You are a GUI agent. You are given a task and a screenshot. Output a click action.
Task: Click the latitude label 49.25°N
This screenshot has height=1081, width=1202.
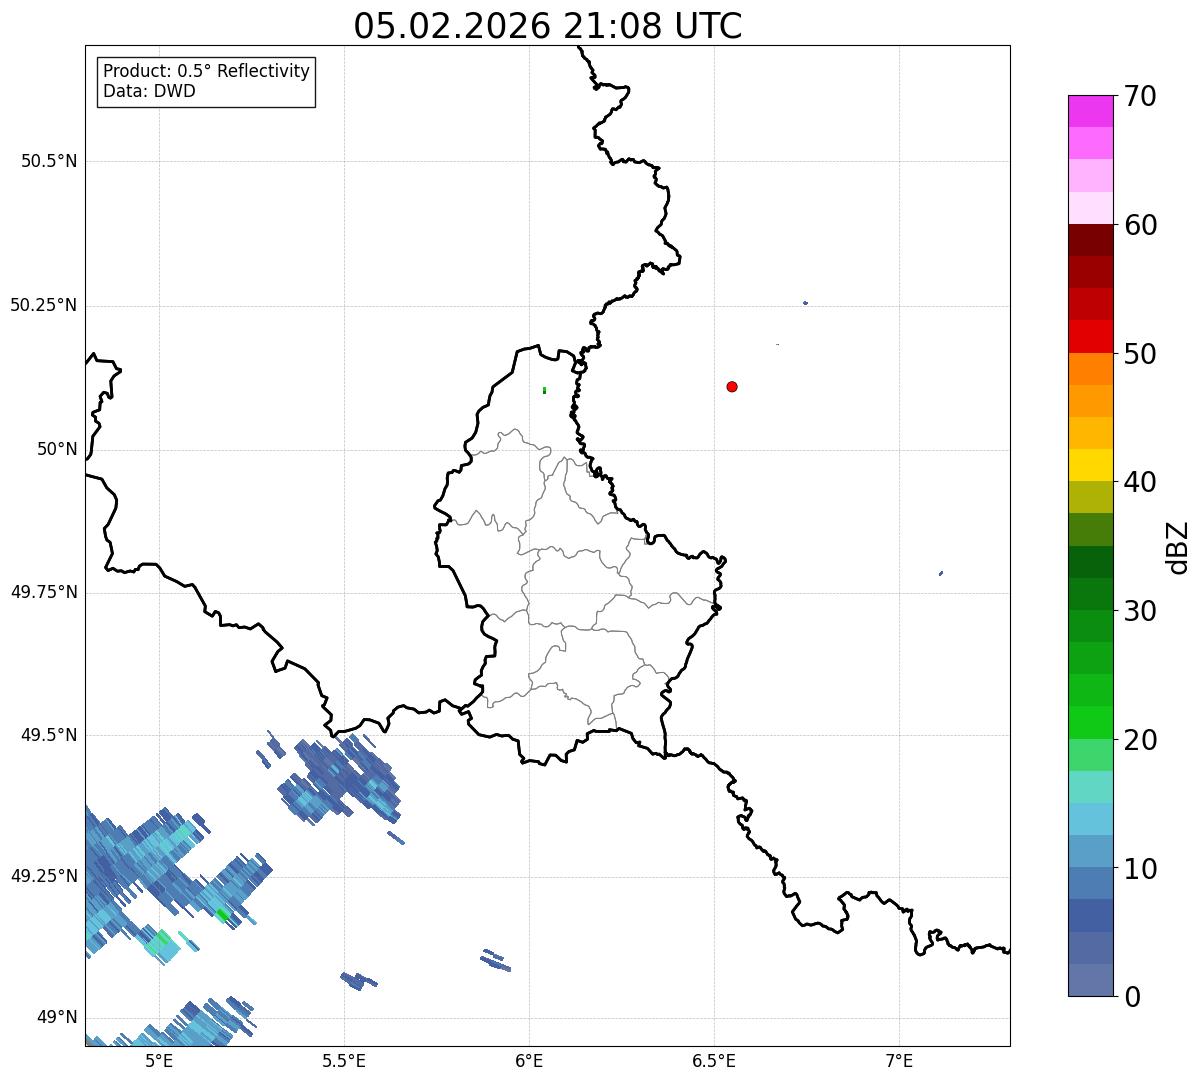(43, 876)
